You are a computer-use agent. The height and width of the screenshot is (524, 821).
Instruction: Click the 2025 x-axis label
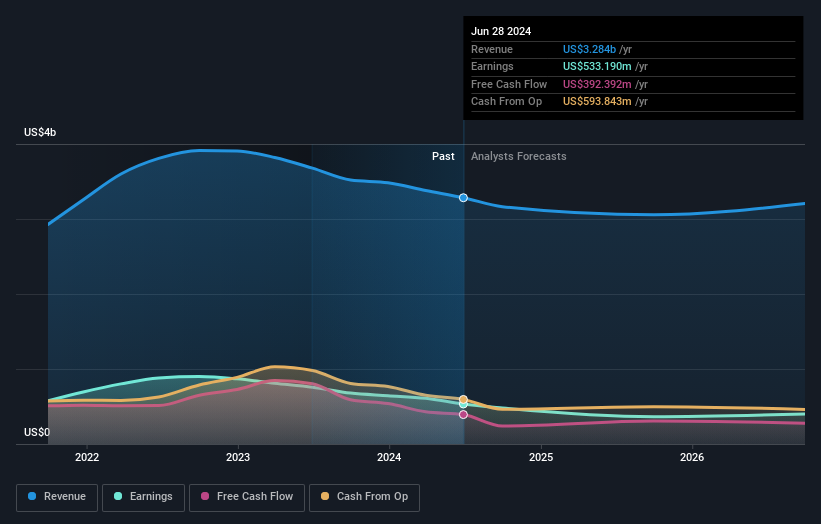coord(541,457)
